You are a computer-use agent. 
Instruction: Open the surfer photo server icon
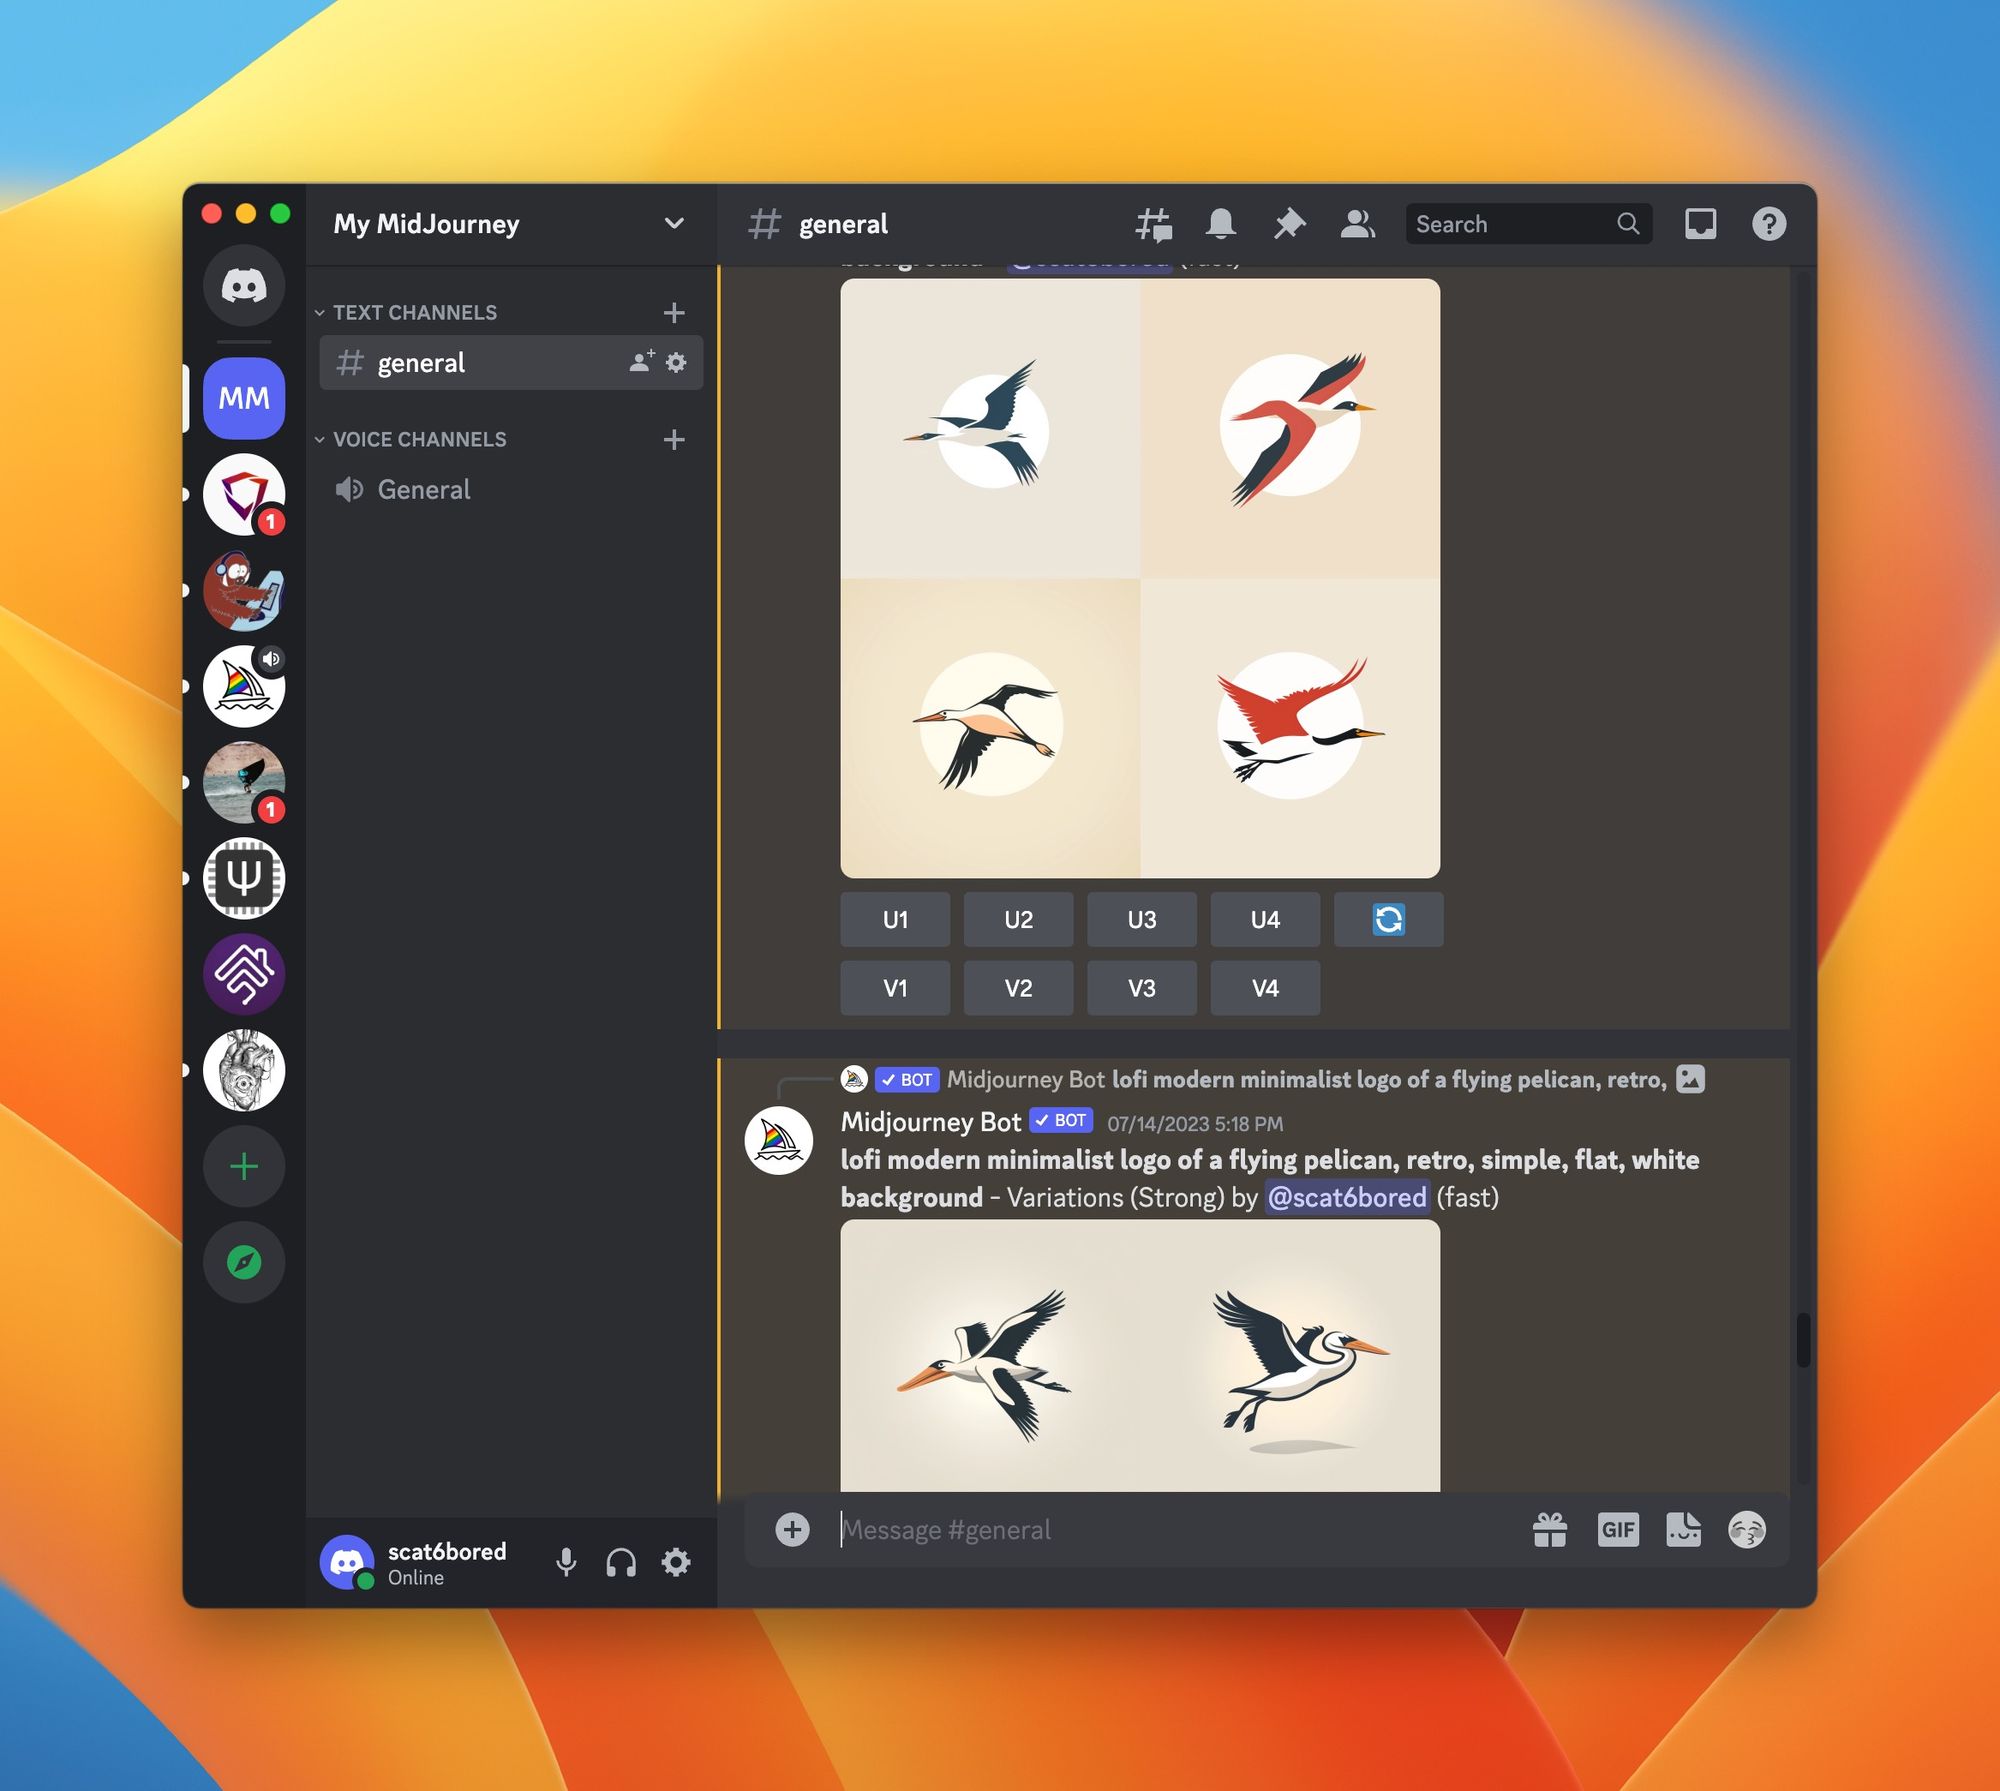tap(244, 782)
